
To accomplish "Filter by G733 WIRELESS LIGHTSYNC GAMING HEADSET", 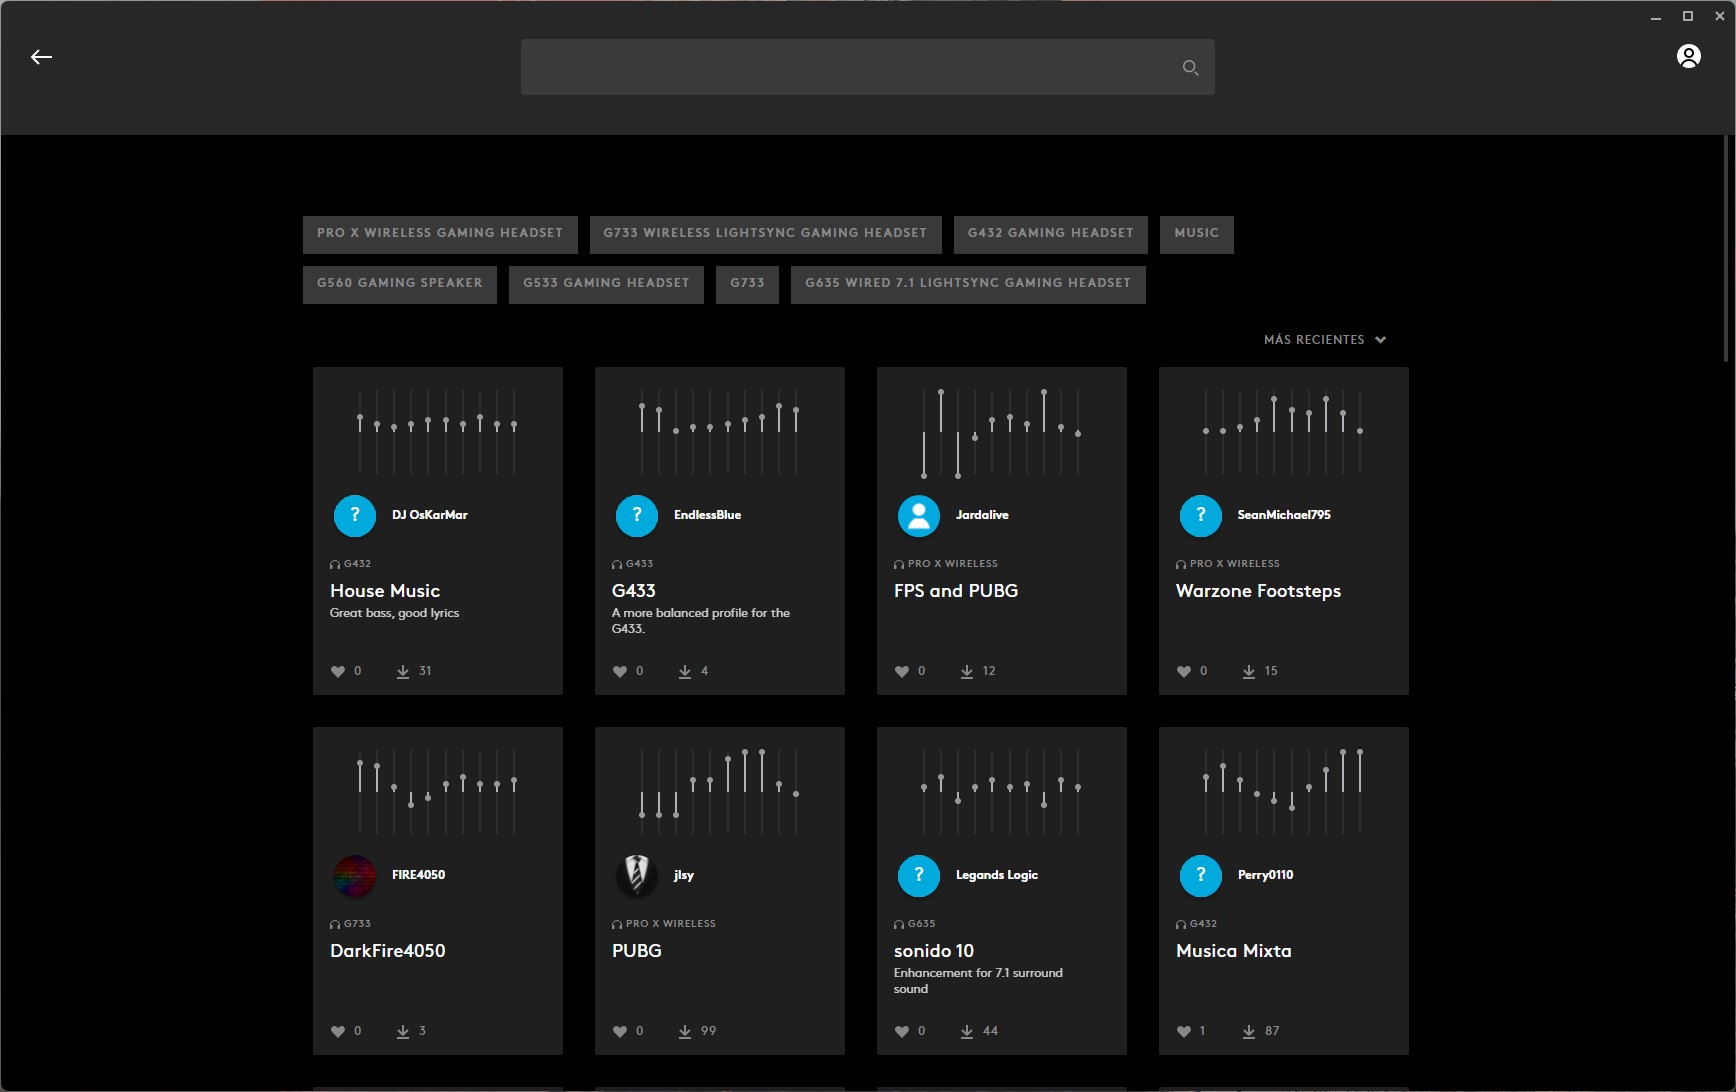I will coord(765,234).
